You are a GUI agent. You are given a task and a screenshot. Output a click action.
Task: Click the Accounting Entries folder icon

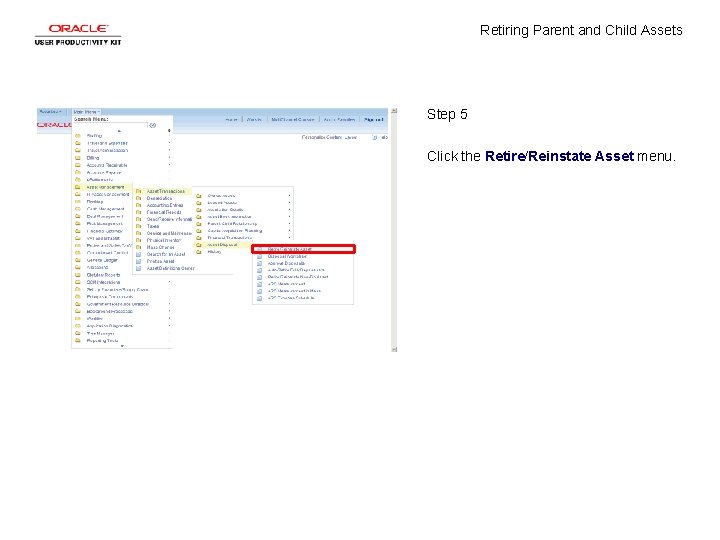[138, 205]
